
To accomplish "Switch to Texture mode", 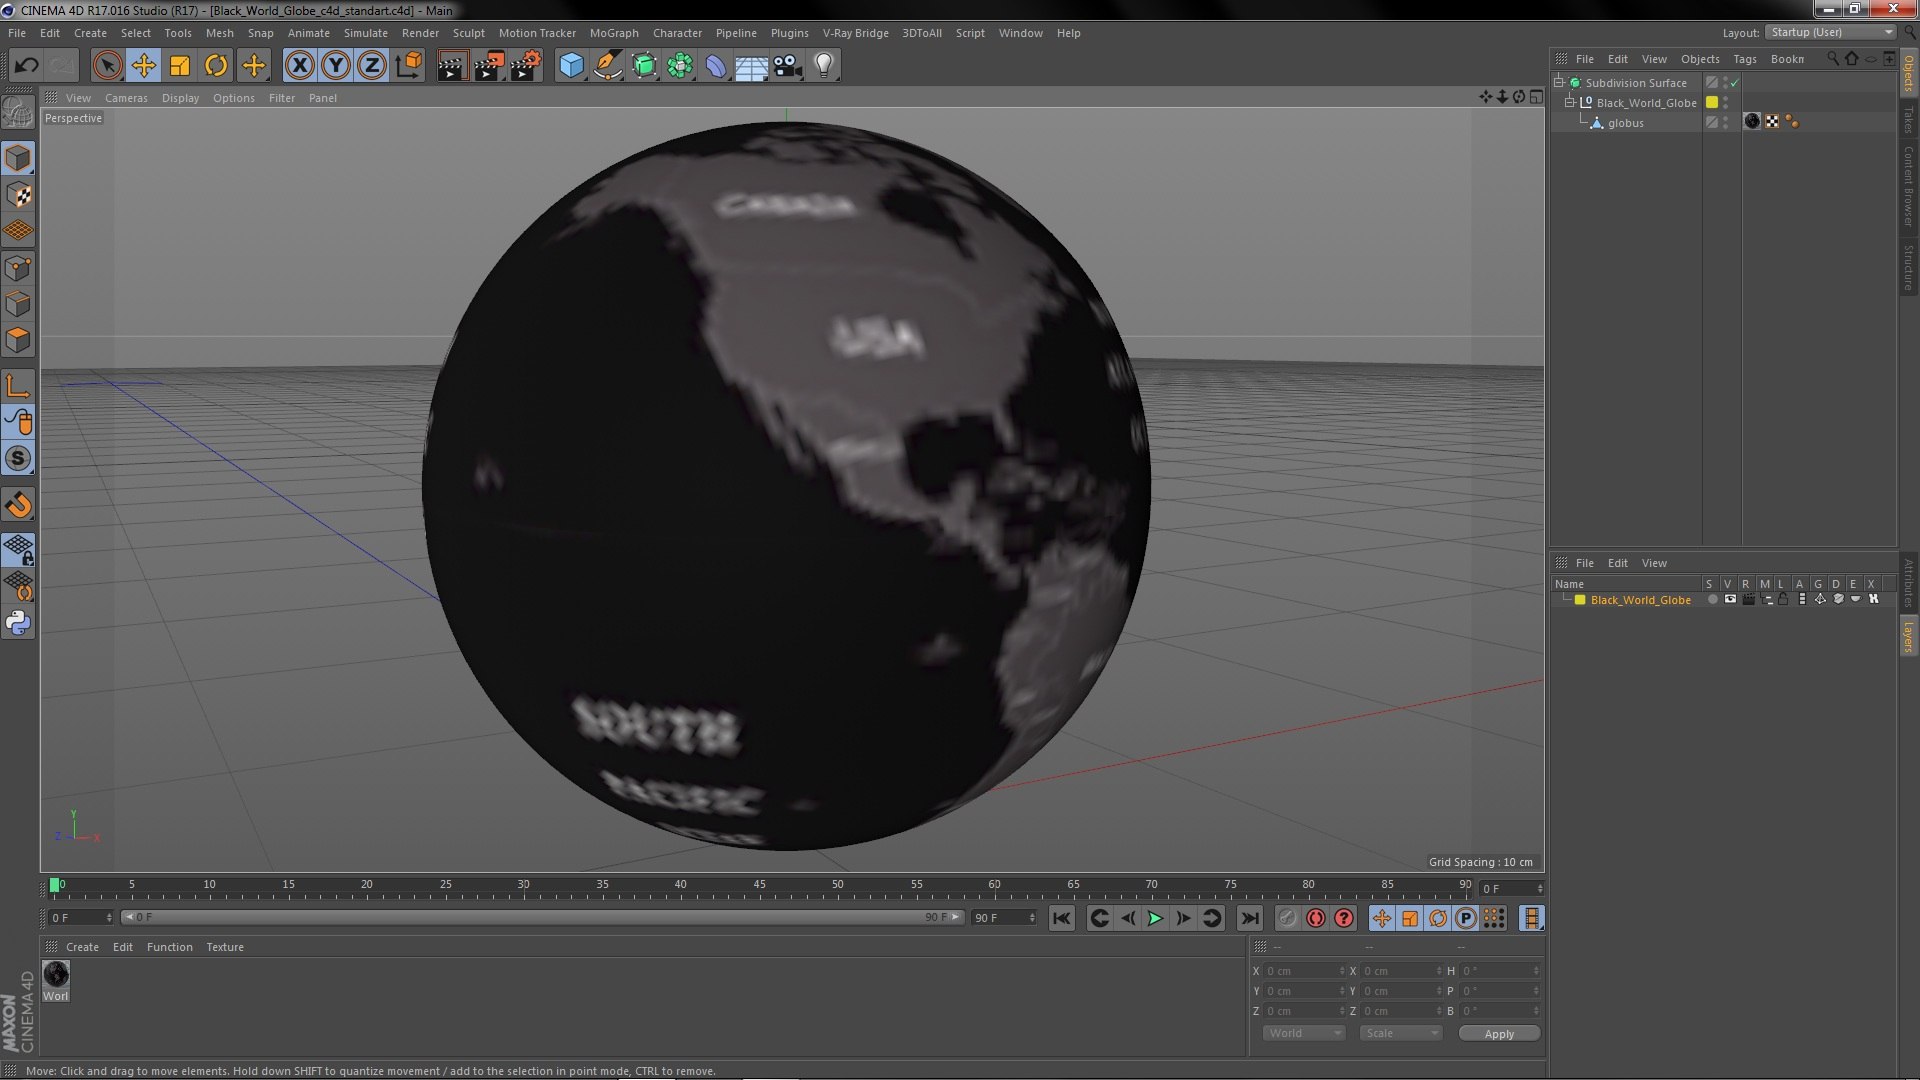I will point(18,194).
